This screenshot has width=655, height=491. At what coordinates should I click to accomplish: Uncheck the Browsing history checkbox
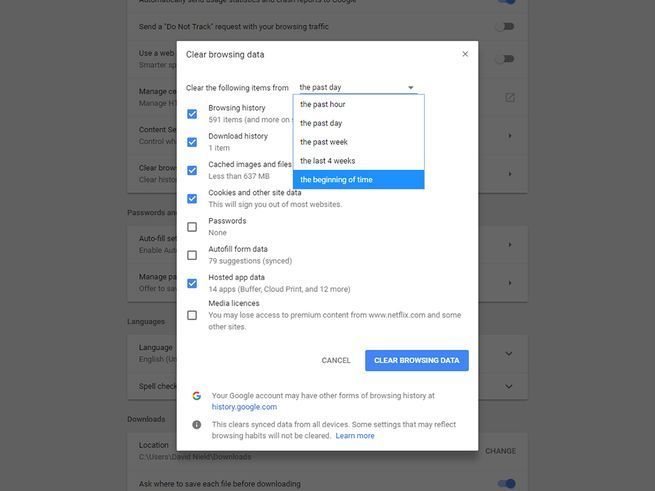click(192, 114)
